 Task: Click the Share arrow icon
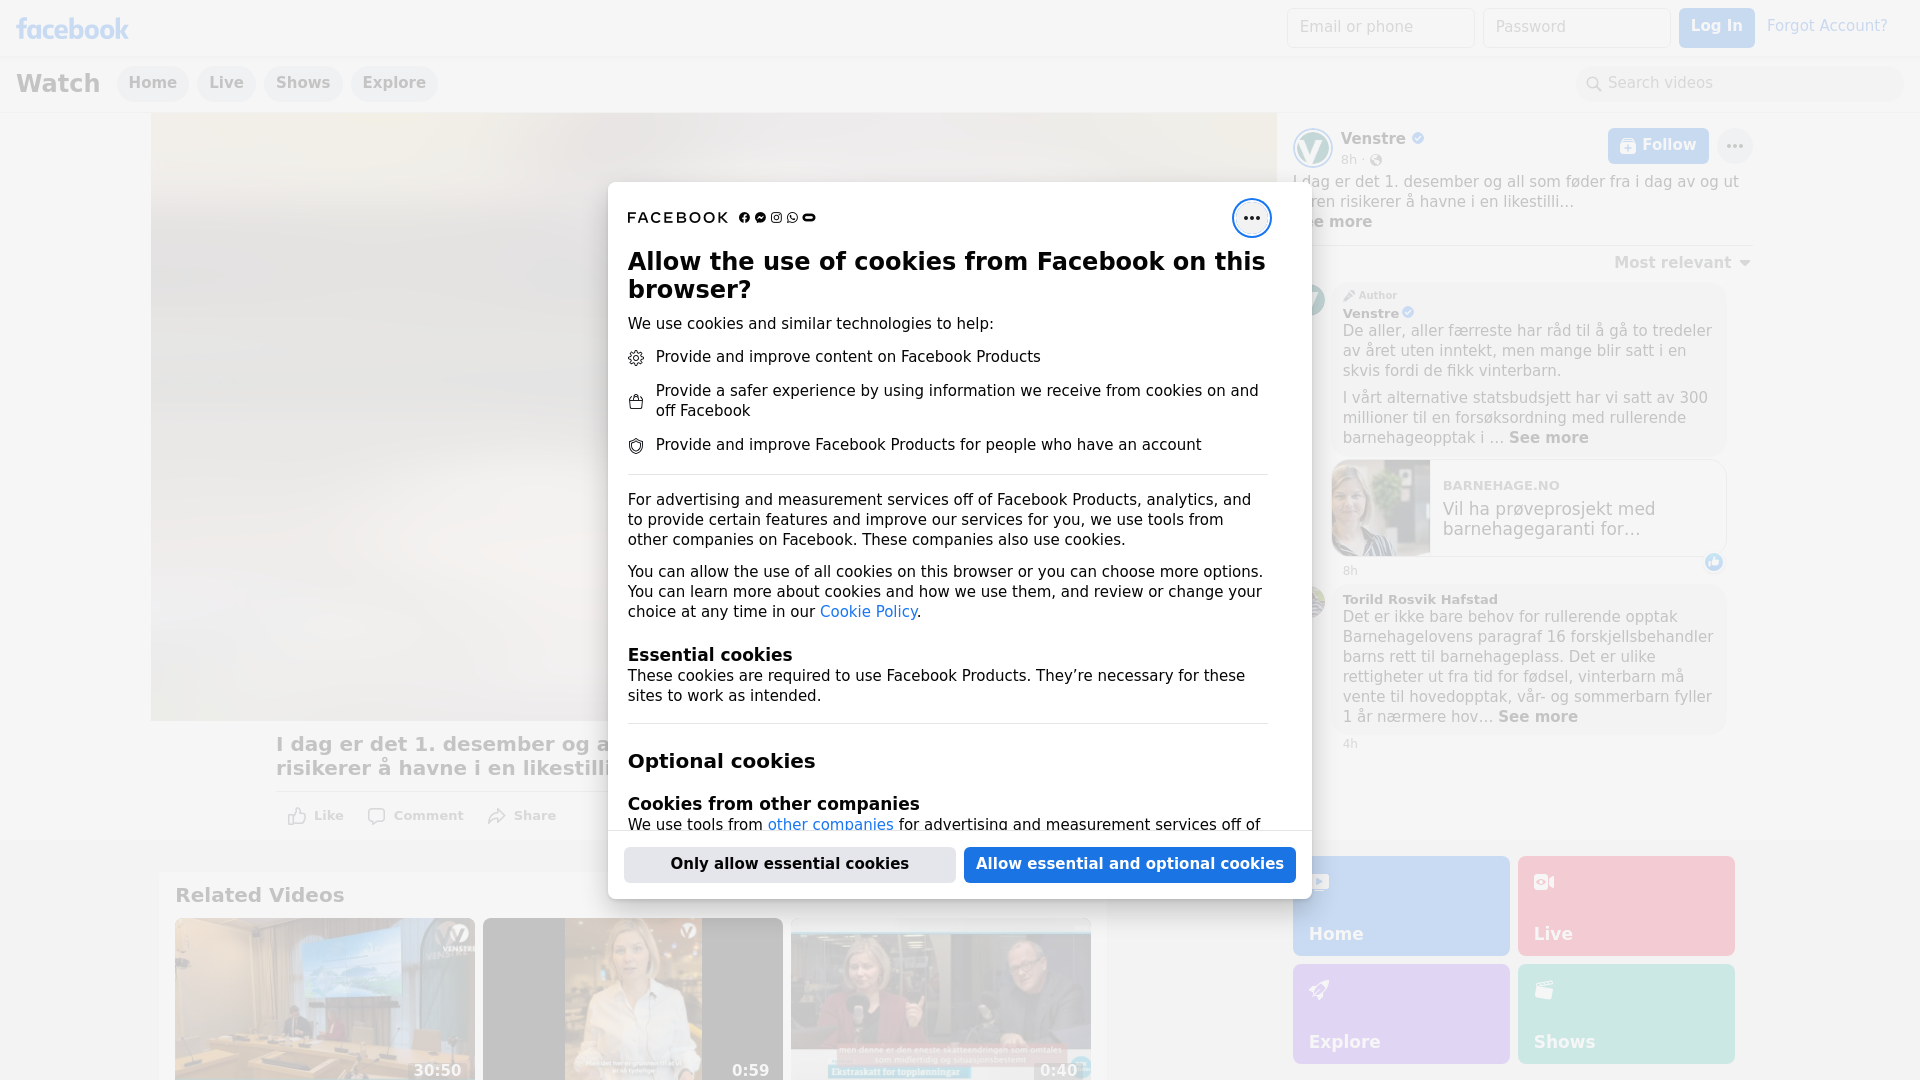497,816
